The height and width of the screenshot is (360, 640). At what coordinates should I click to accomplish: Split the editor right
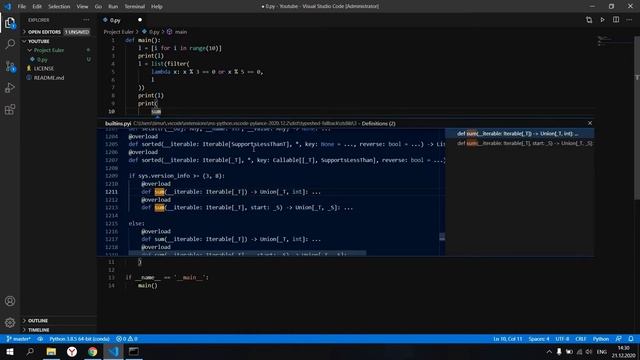pos(616,20)
